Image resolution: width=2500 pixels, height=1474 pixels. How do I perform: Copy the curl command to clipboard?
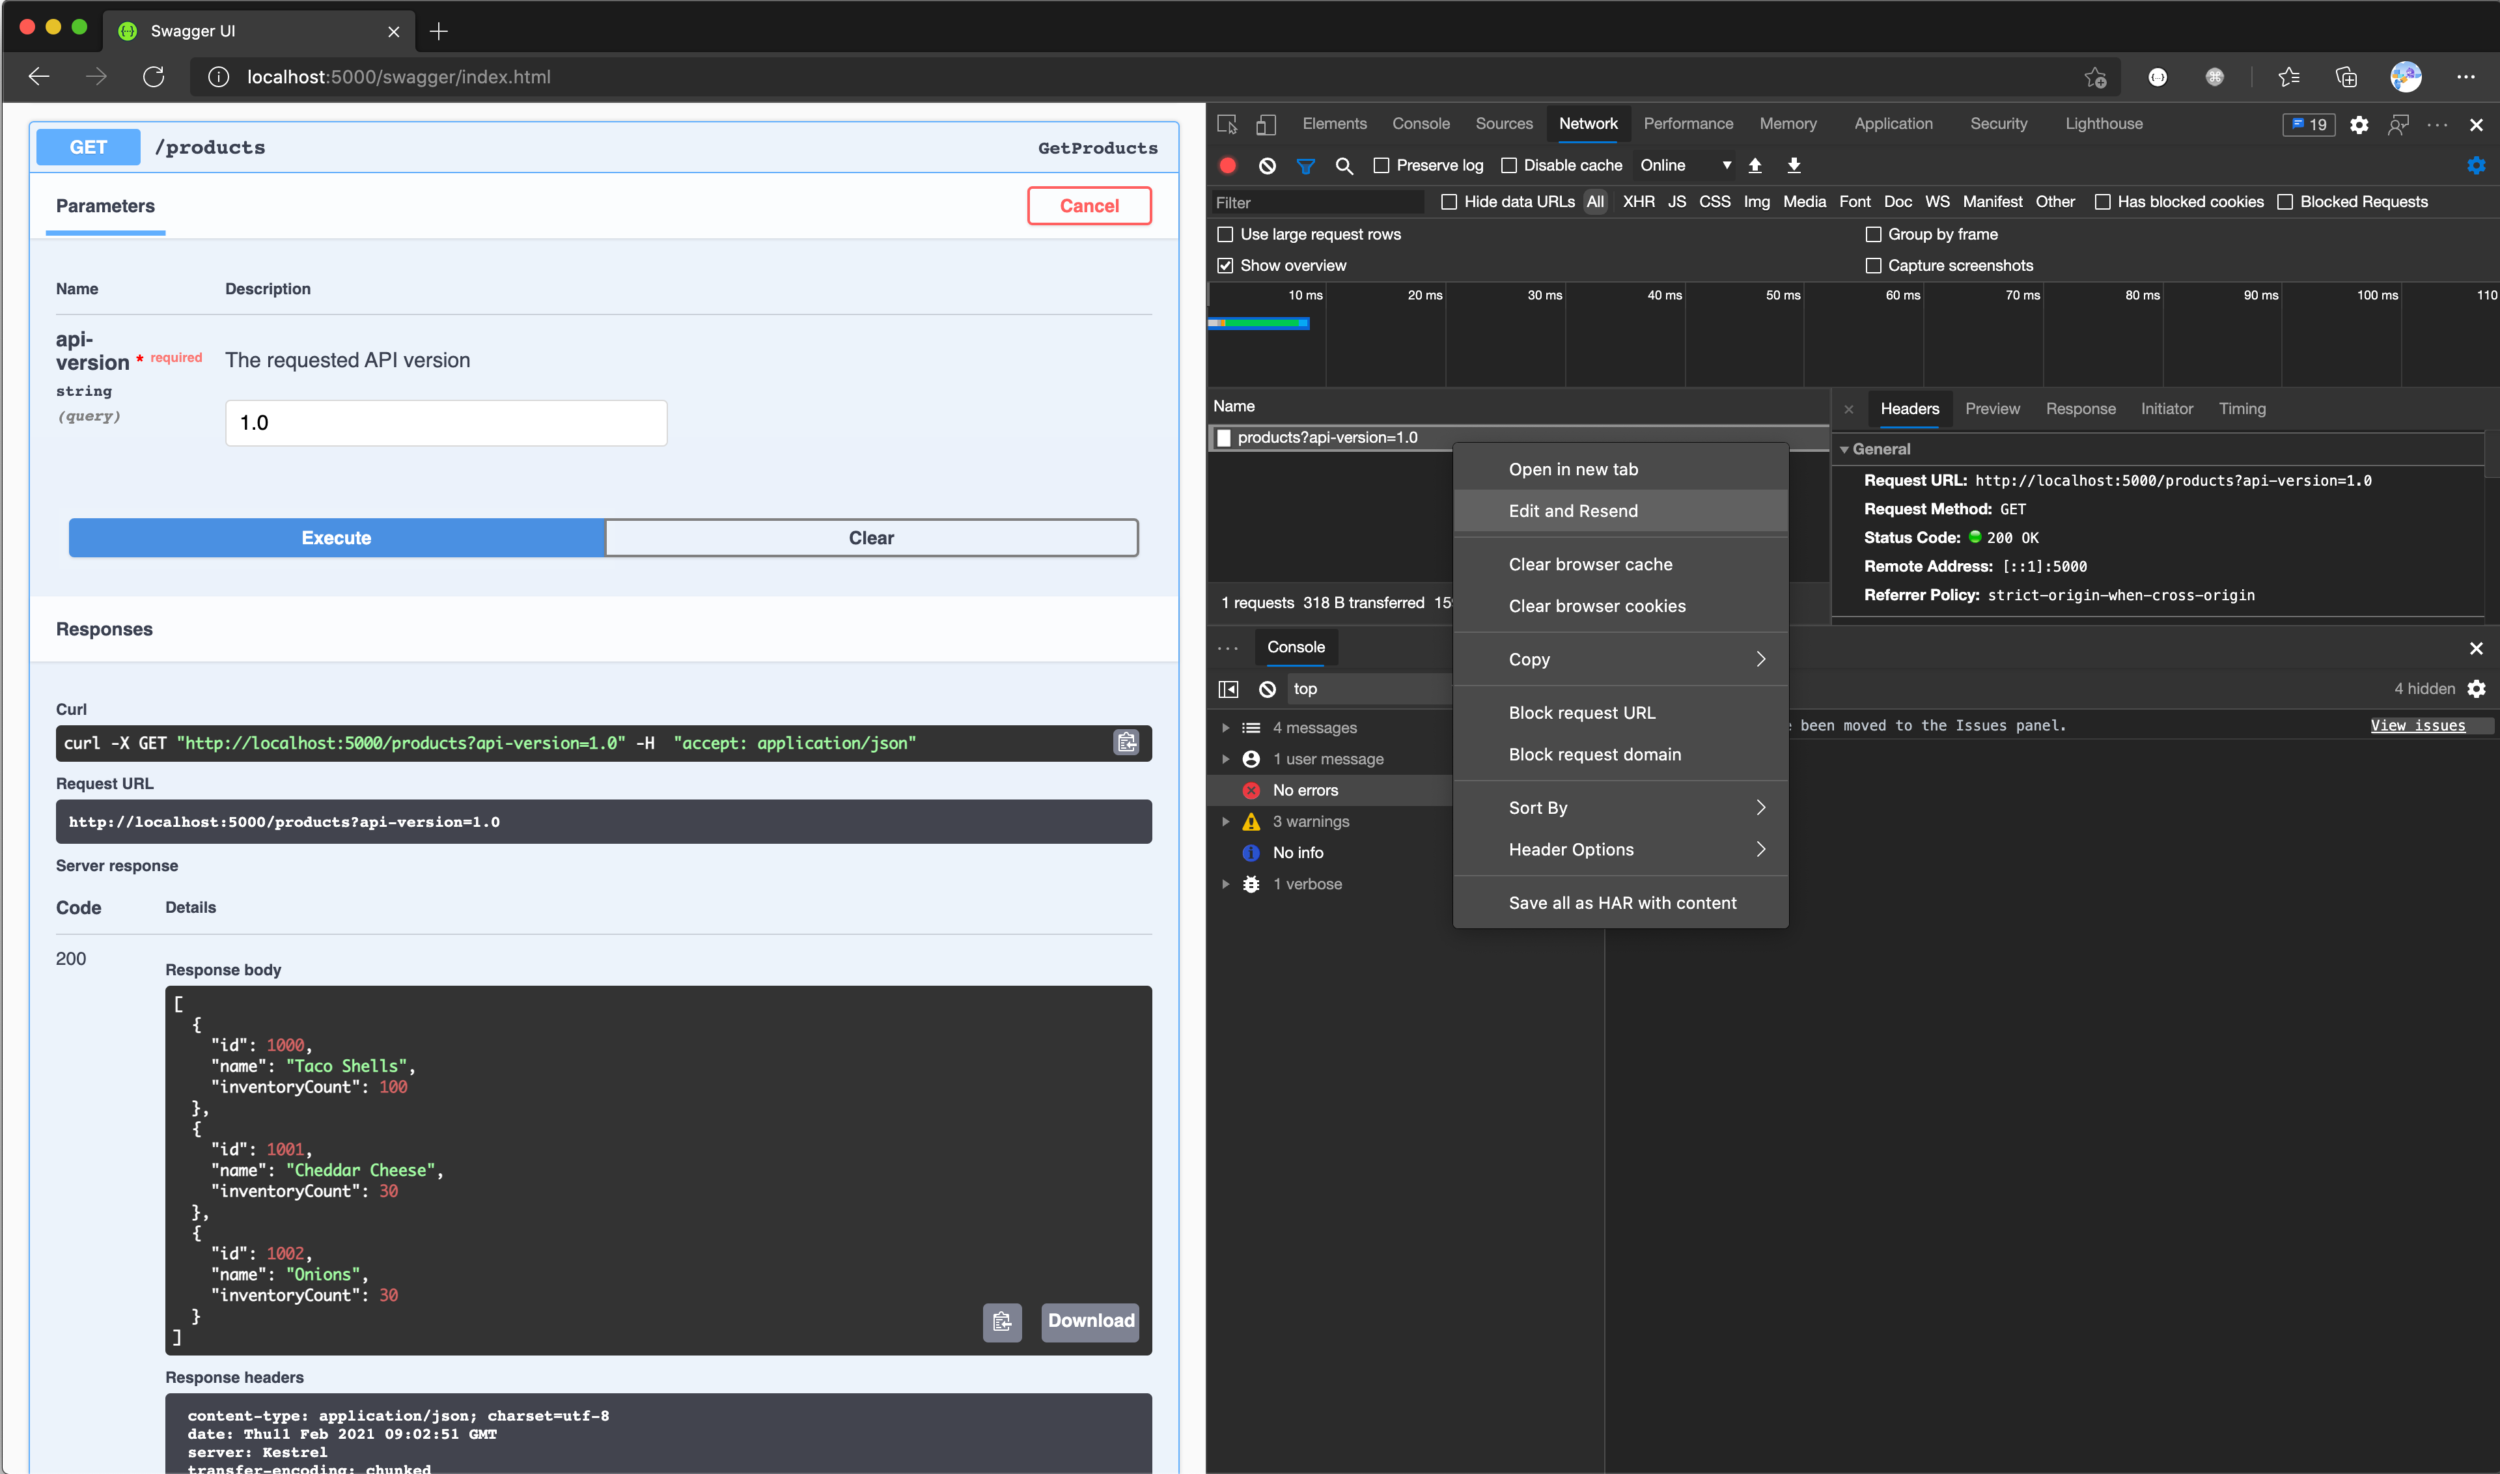[1126, 742]
